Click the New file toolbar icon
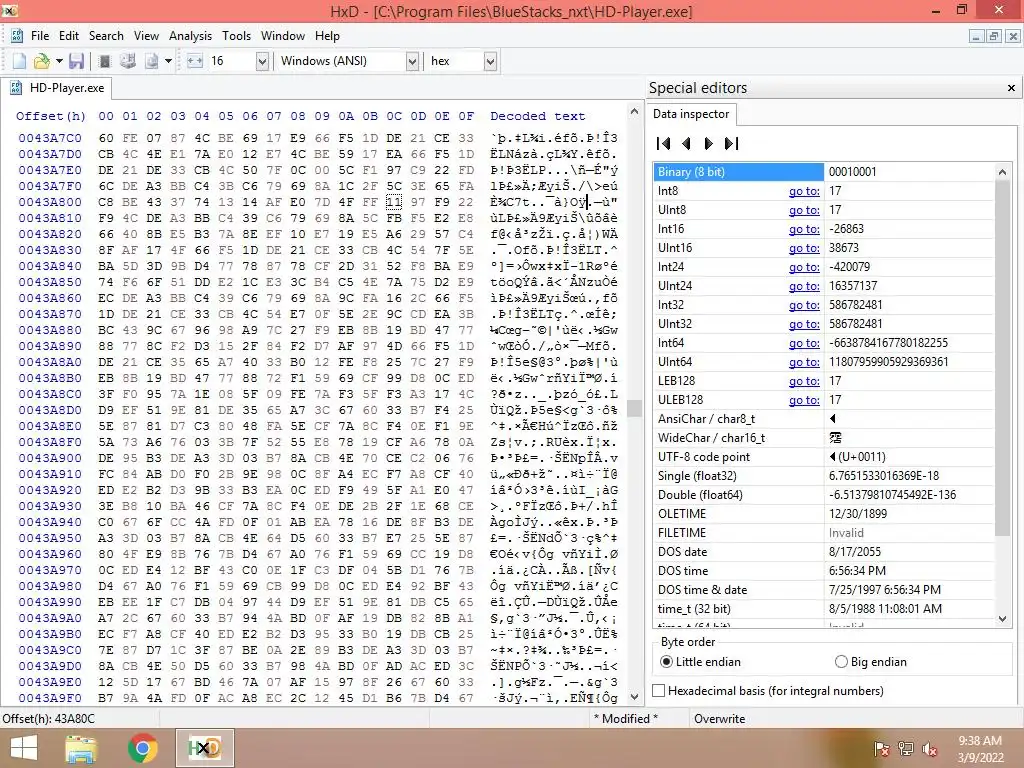 [20, 61]
